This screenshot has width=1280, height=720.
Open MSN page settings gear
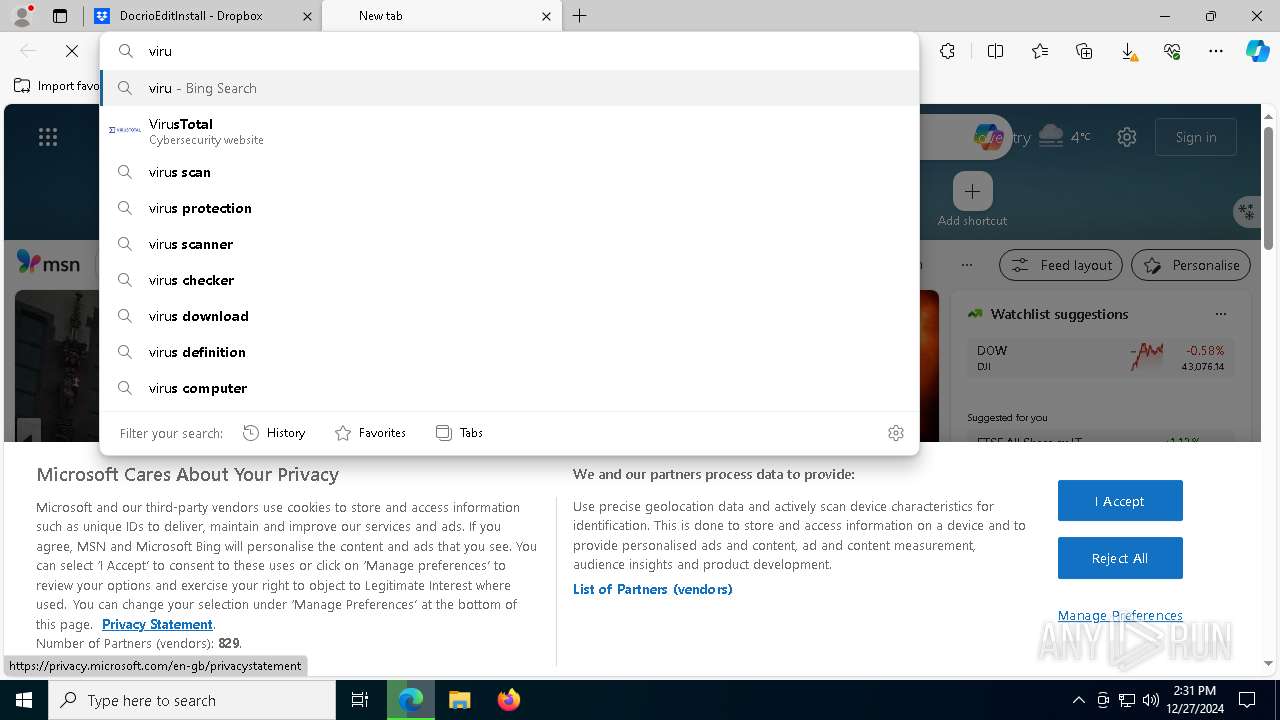(1127, 137)
